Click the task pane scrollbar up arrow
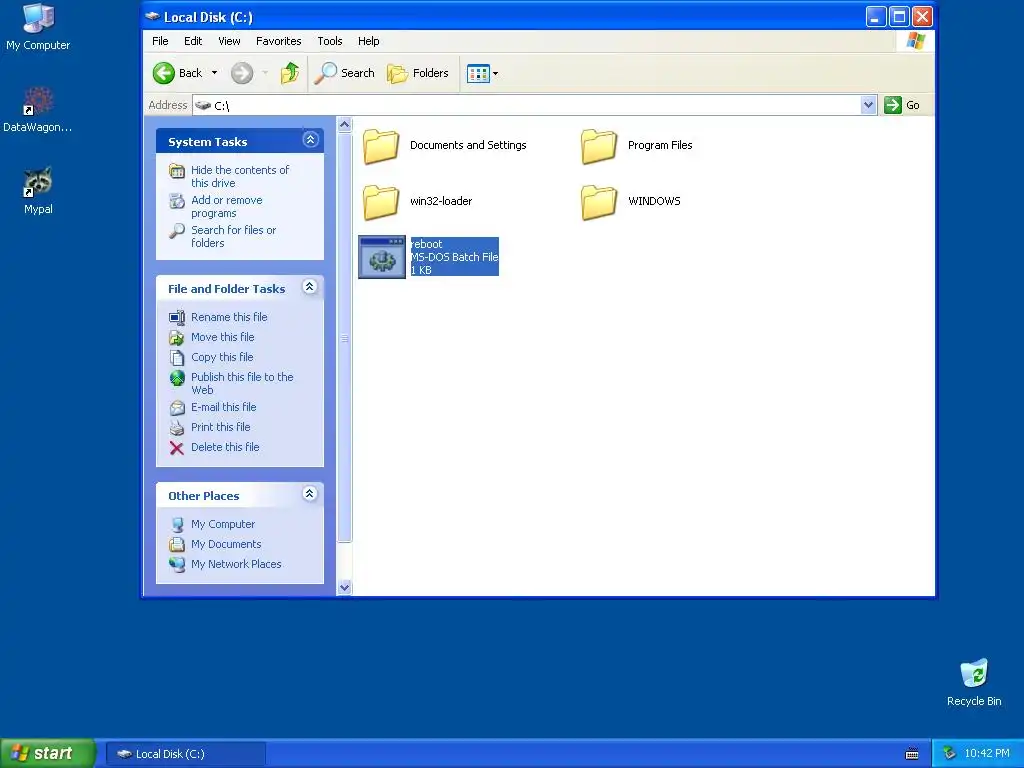The height and width of the screenshot is (768, 1024). (x=345, y=125)
